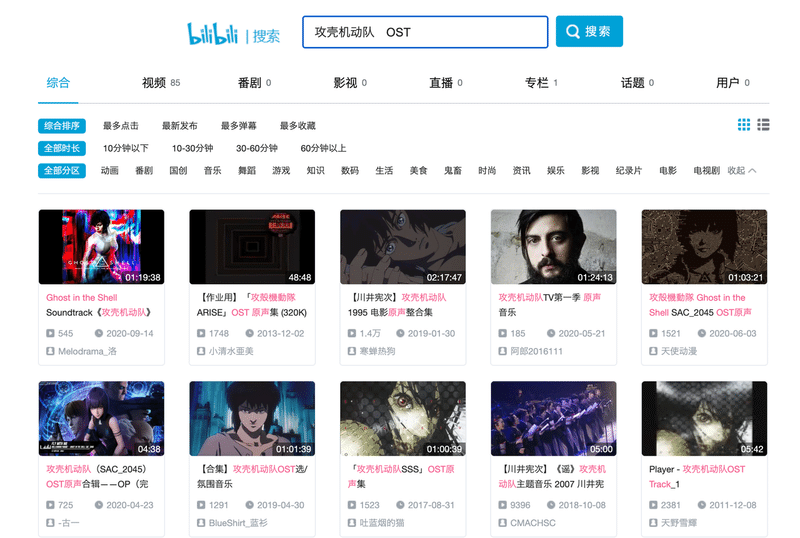This screenshot has height=538, width=800.
Task: Click the uploader icon beside -古一
Action: (50, 523)
